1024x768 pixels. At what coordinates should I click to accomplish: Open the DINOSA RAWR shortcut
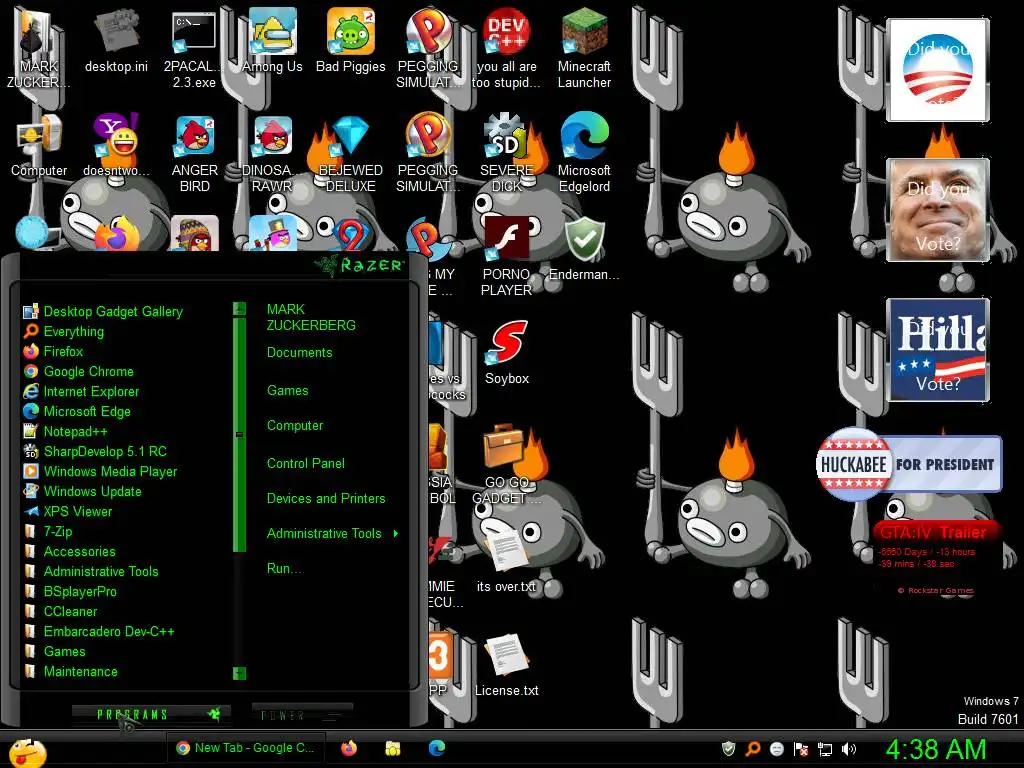coord(272,153)
